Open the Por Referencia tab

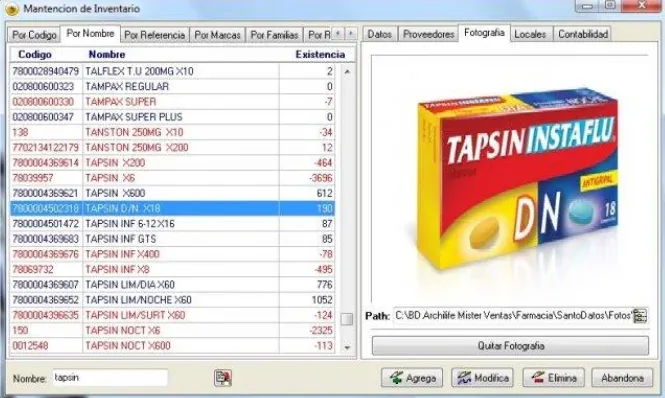(x=154, y=35)
